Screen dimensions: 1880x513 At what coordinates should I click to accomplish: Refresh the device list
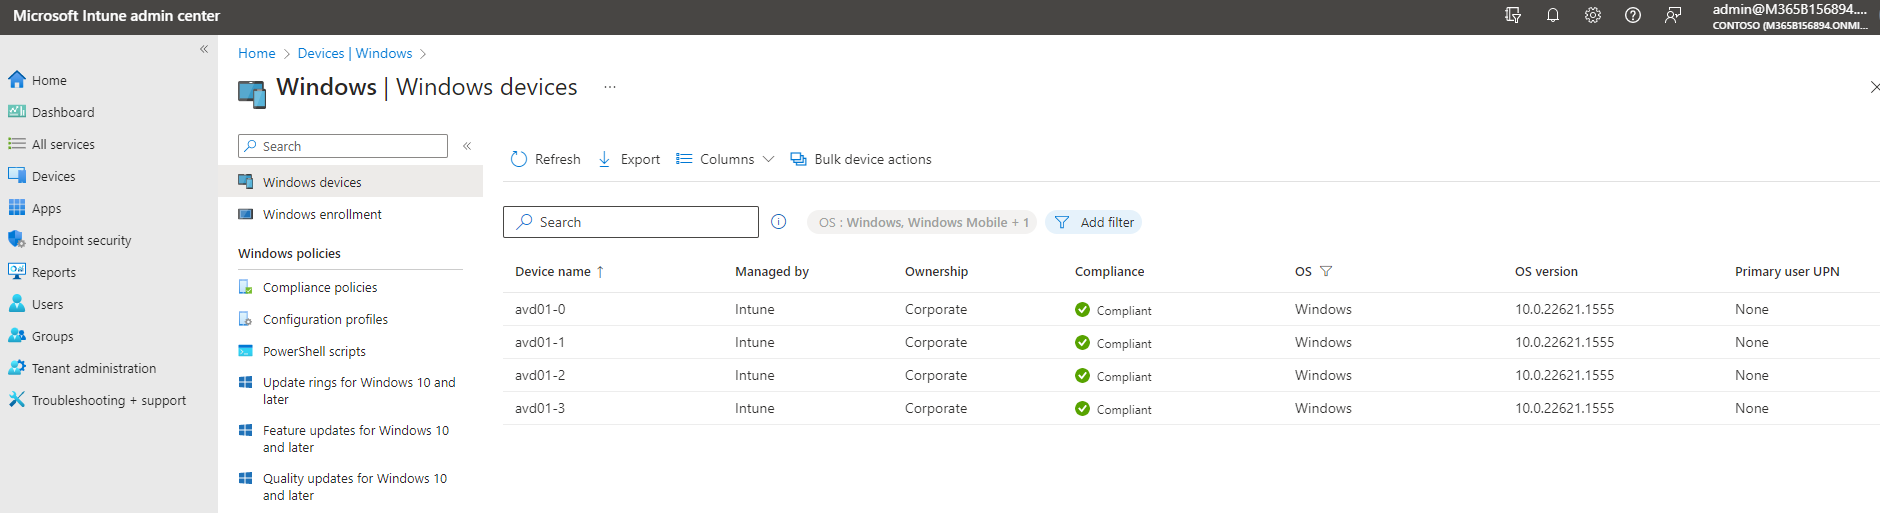pyautogui.click(x=545, y=159)
